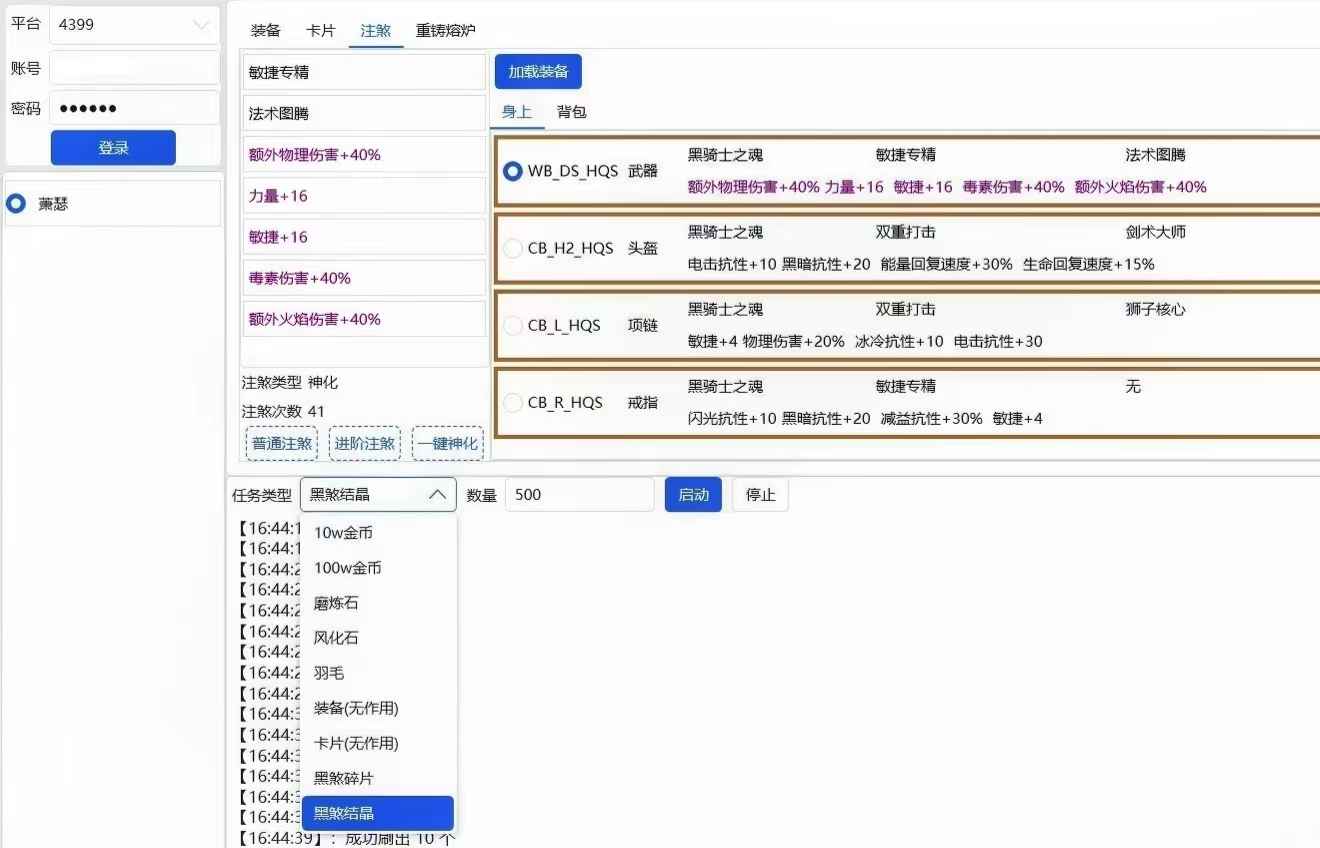Viewport: 1320px width, 848px height.
Task: Click the 一键神化 button
Action: tap(447, 443)
